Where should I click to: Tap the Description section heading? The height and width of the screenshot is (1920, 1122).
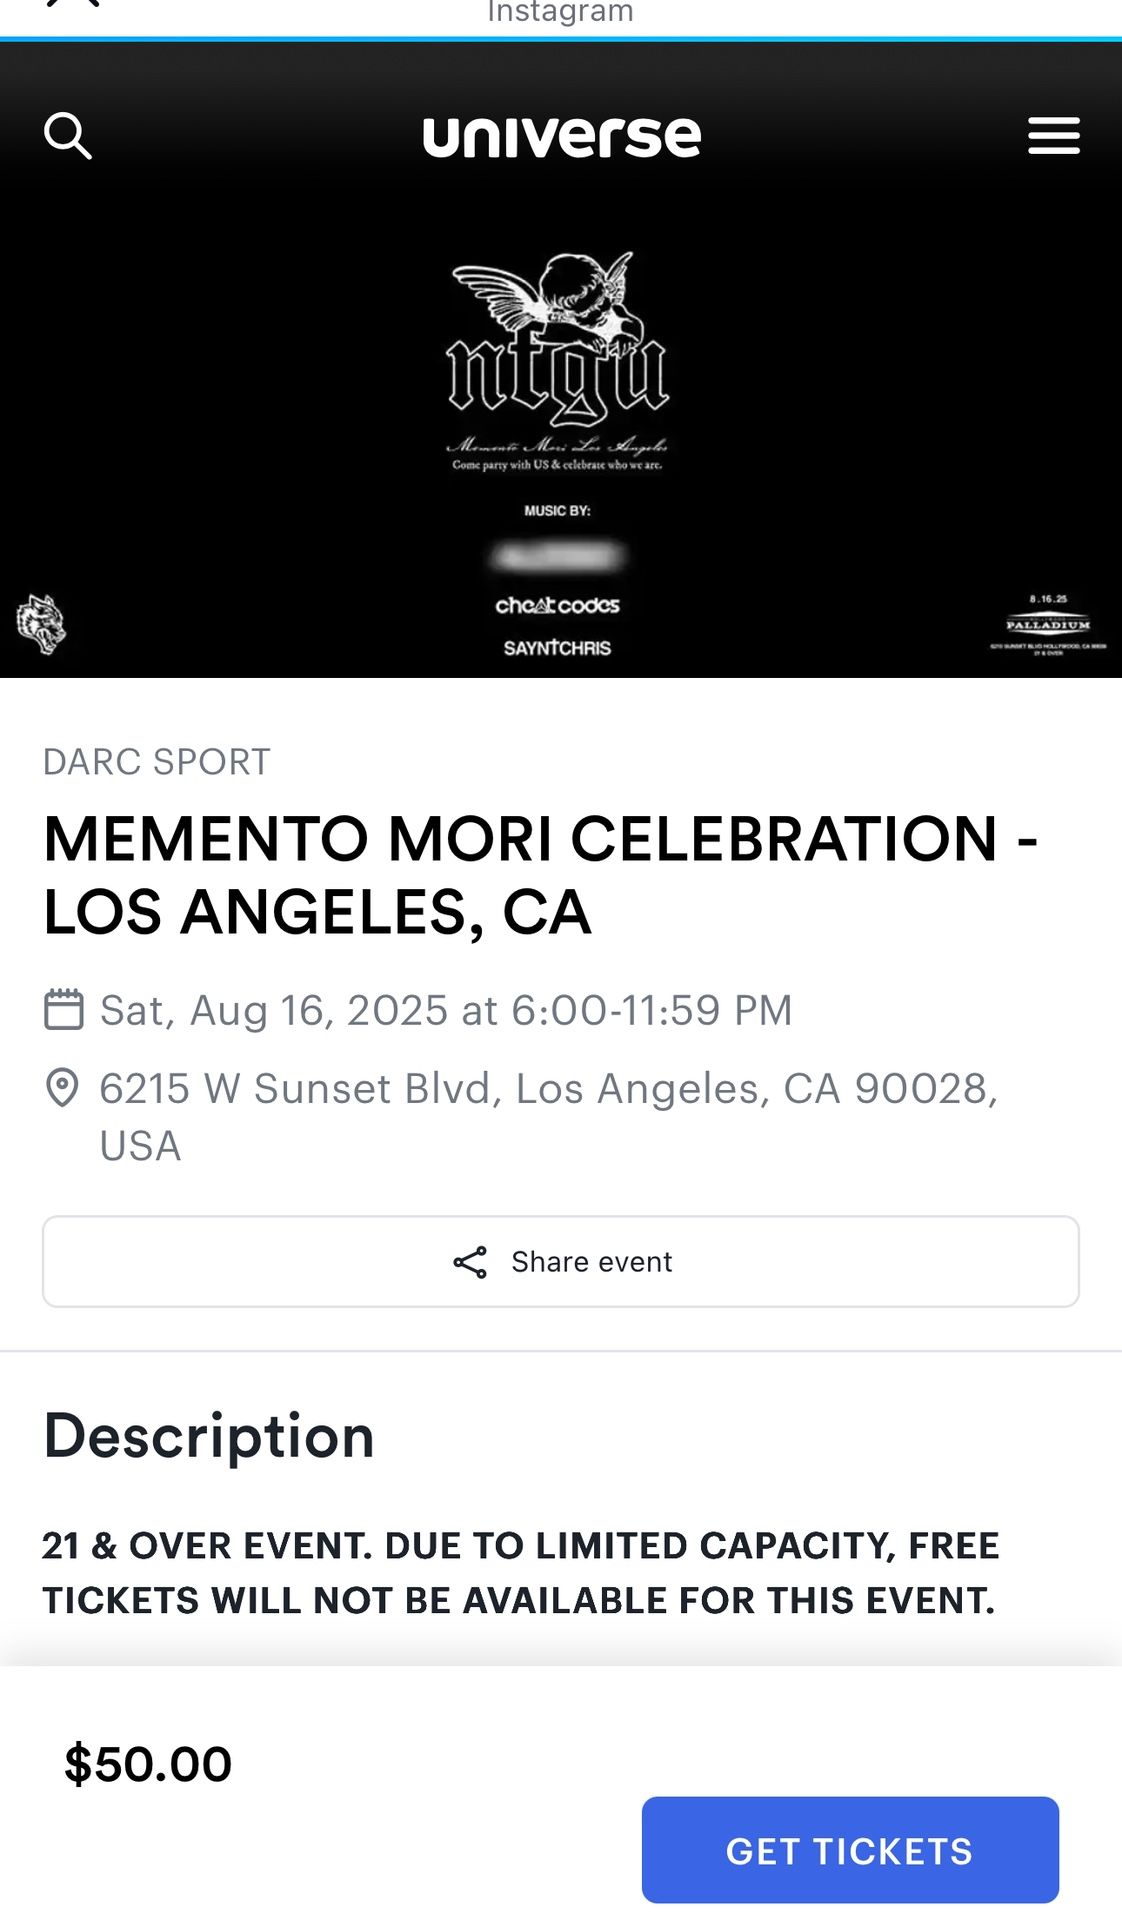pos(209,1436)
